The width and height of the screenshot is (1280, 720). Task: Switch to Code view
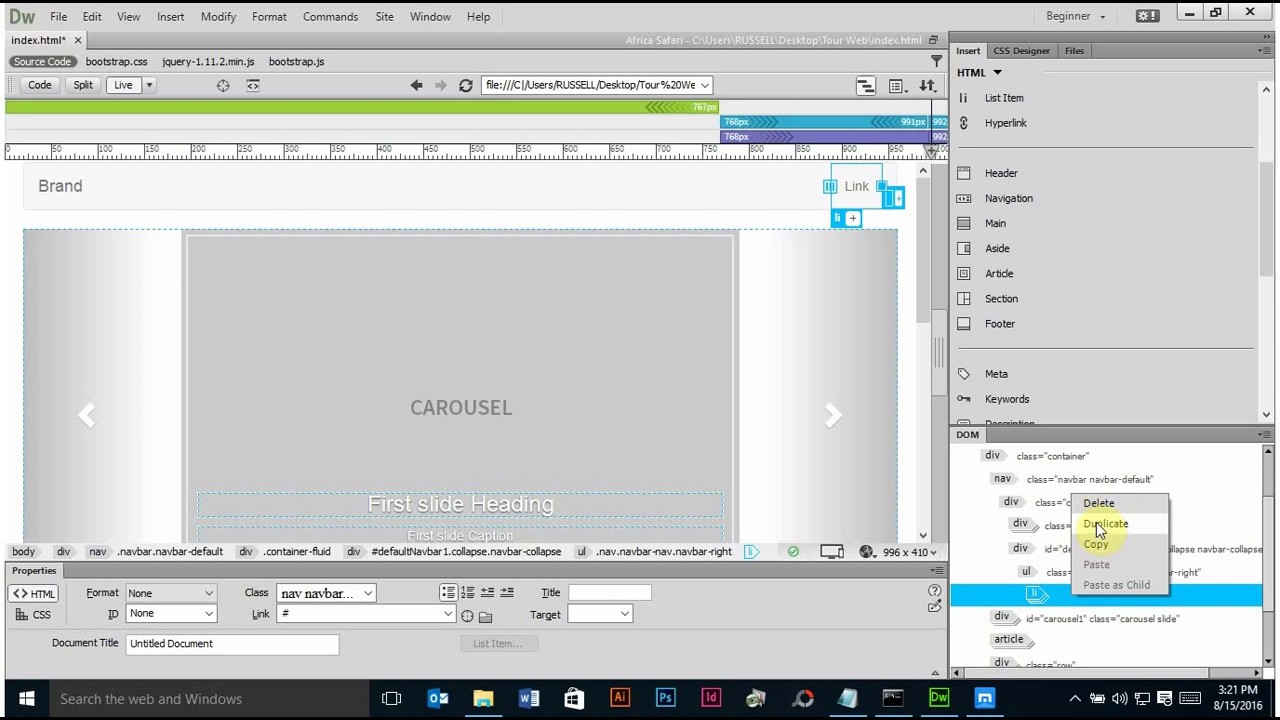[x=40, y=85]
